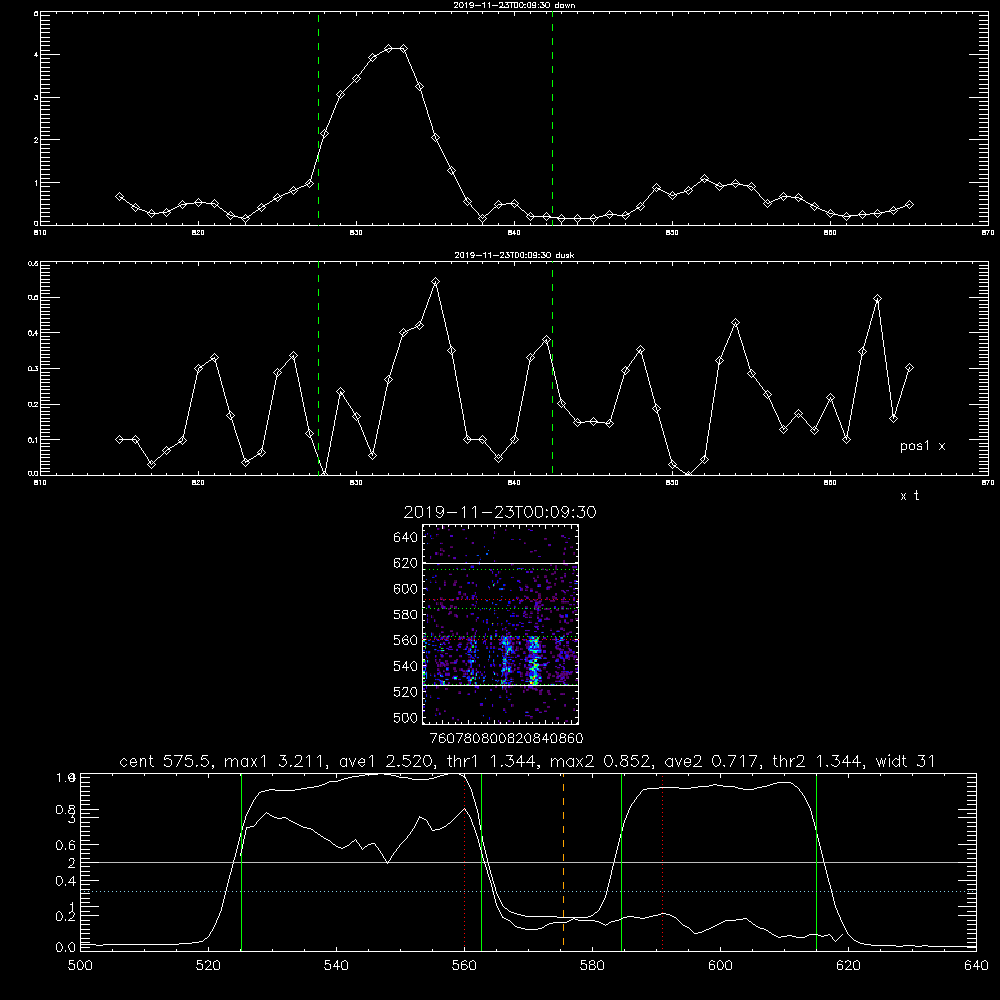Click the '850' tick label under the dusk plot
The image size is (1000, 1000).
click(x=672, y=483)
